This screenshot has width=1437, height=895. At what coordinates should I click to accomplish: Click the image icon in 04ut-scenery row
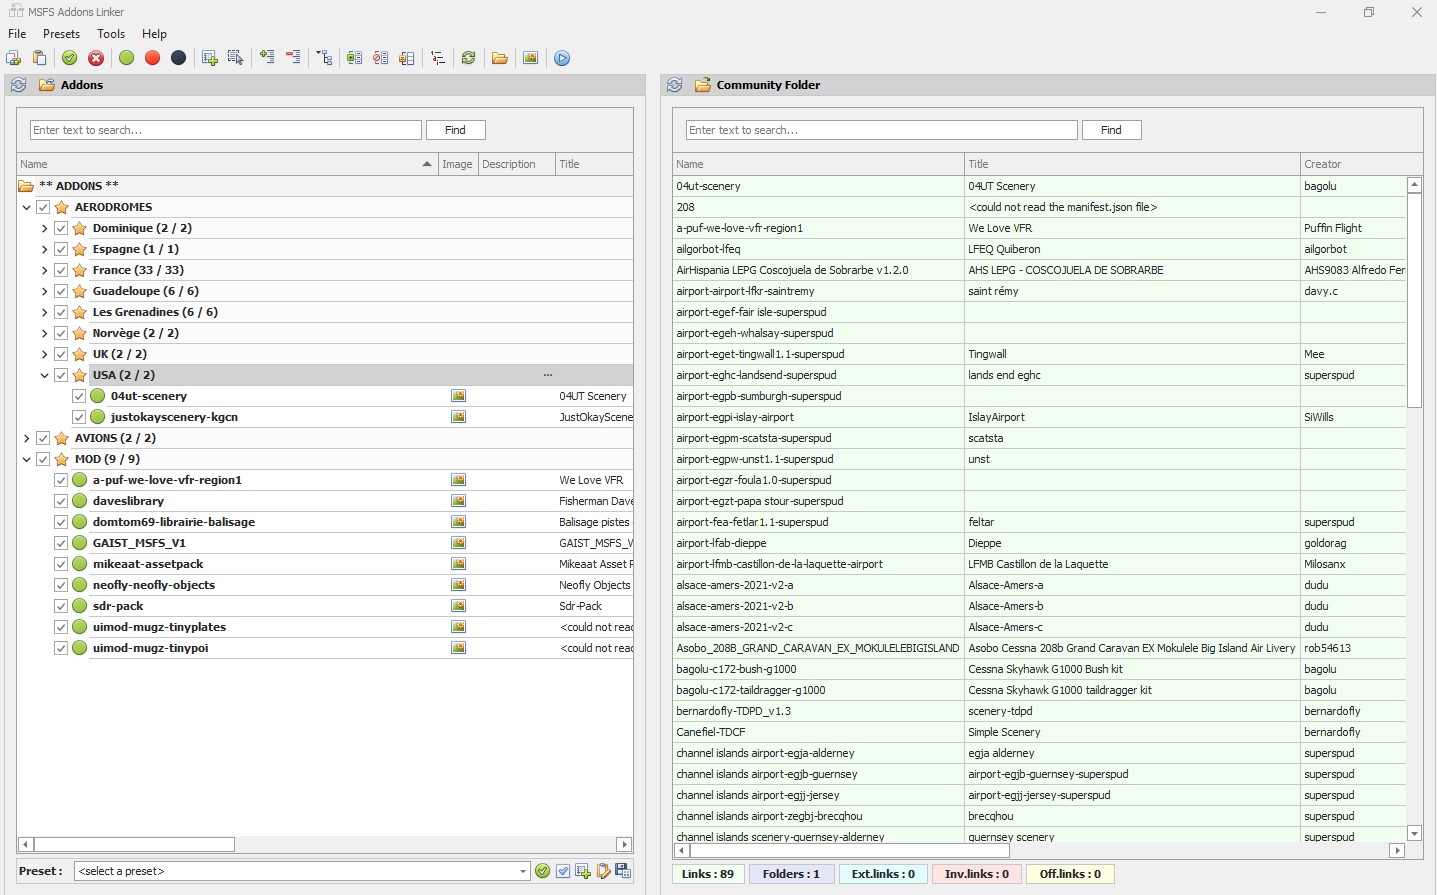pyautogui.click(x=458, y=396)
